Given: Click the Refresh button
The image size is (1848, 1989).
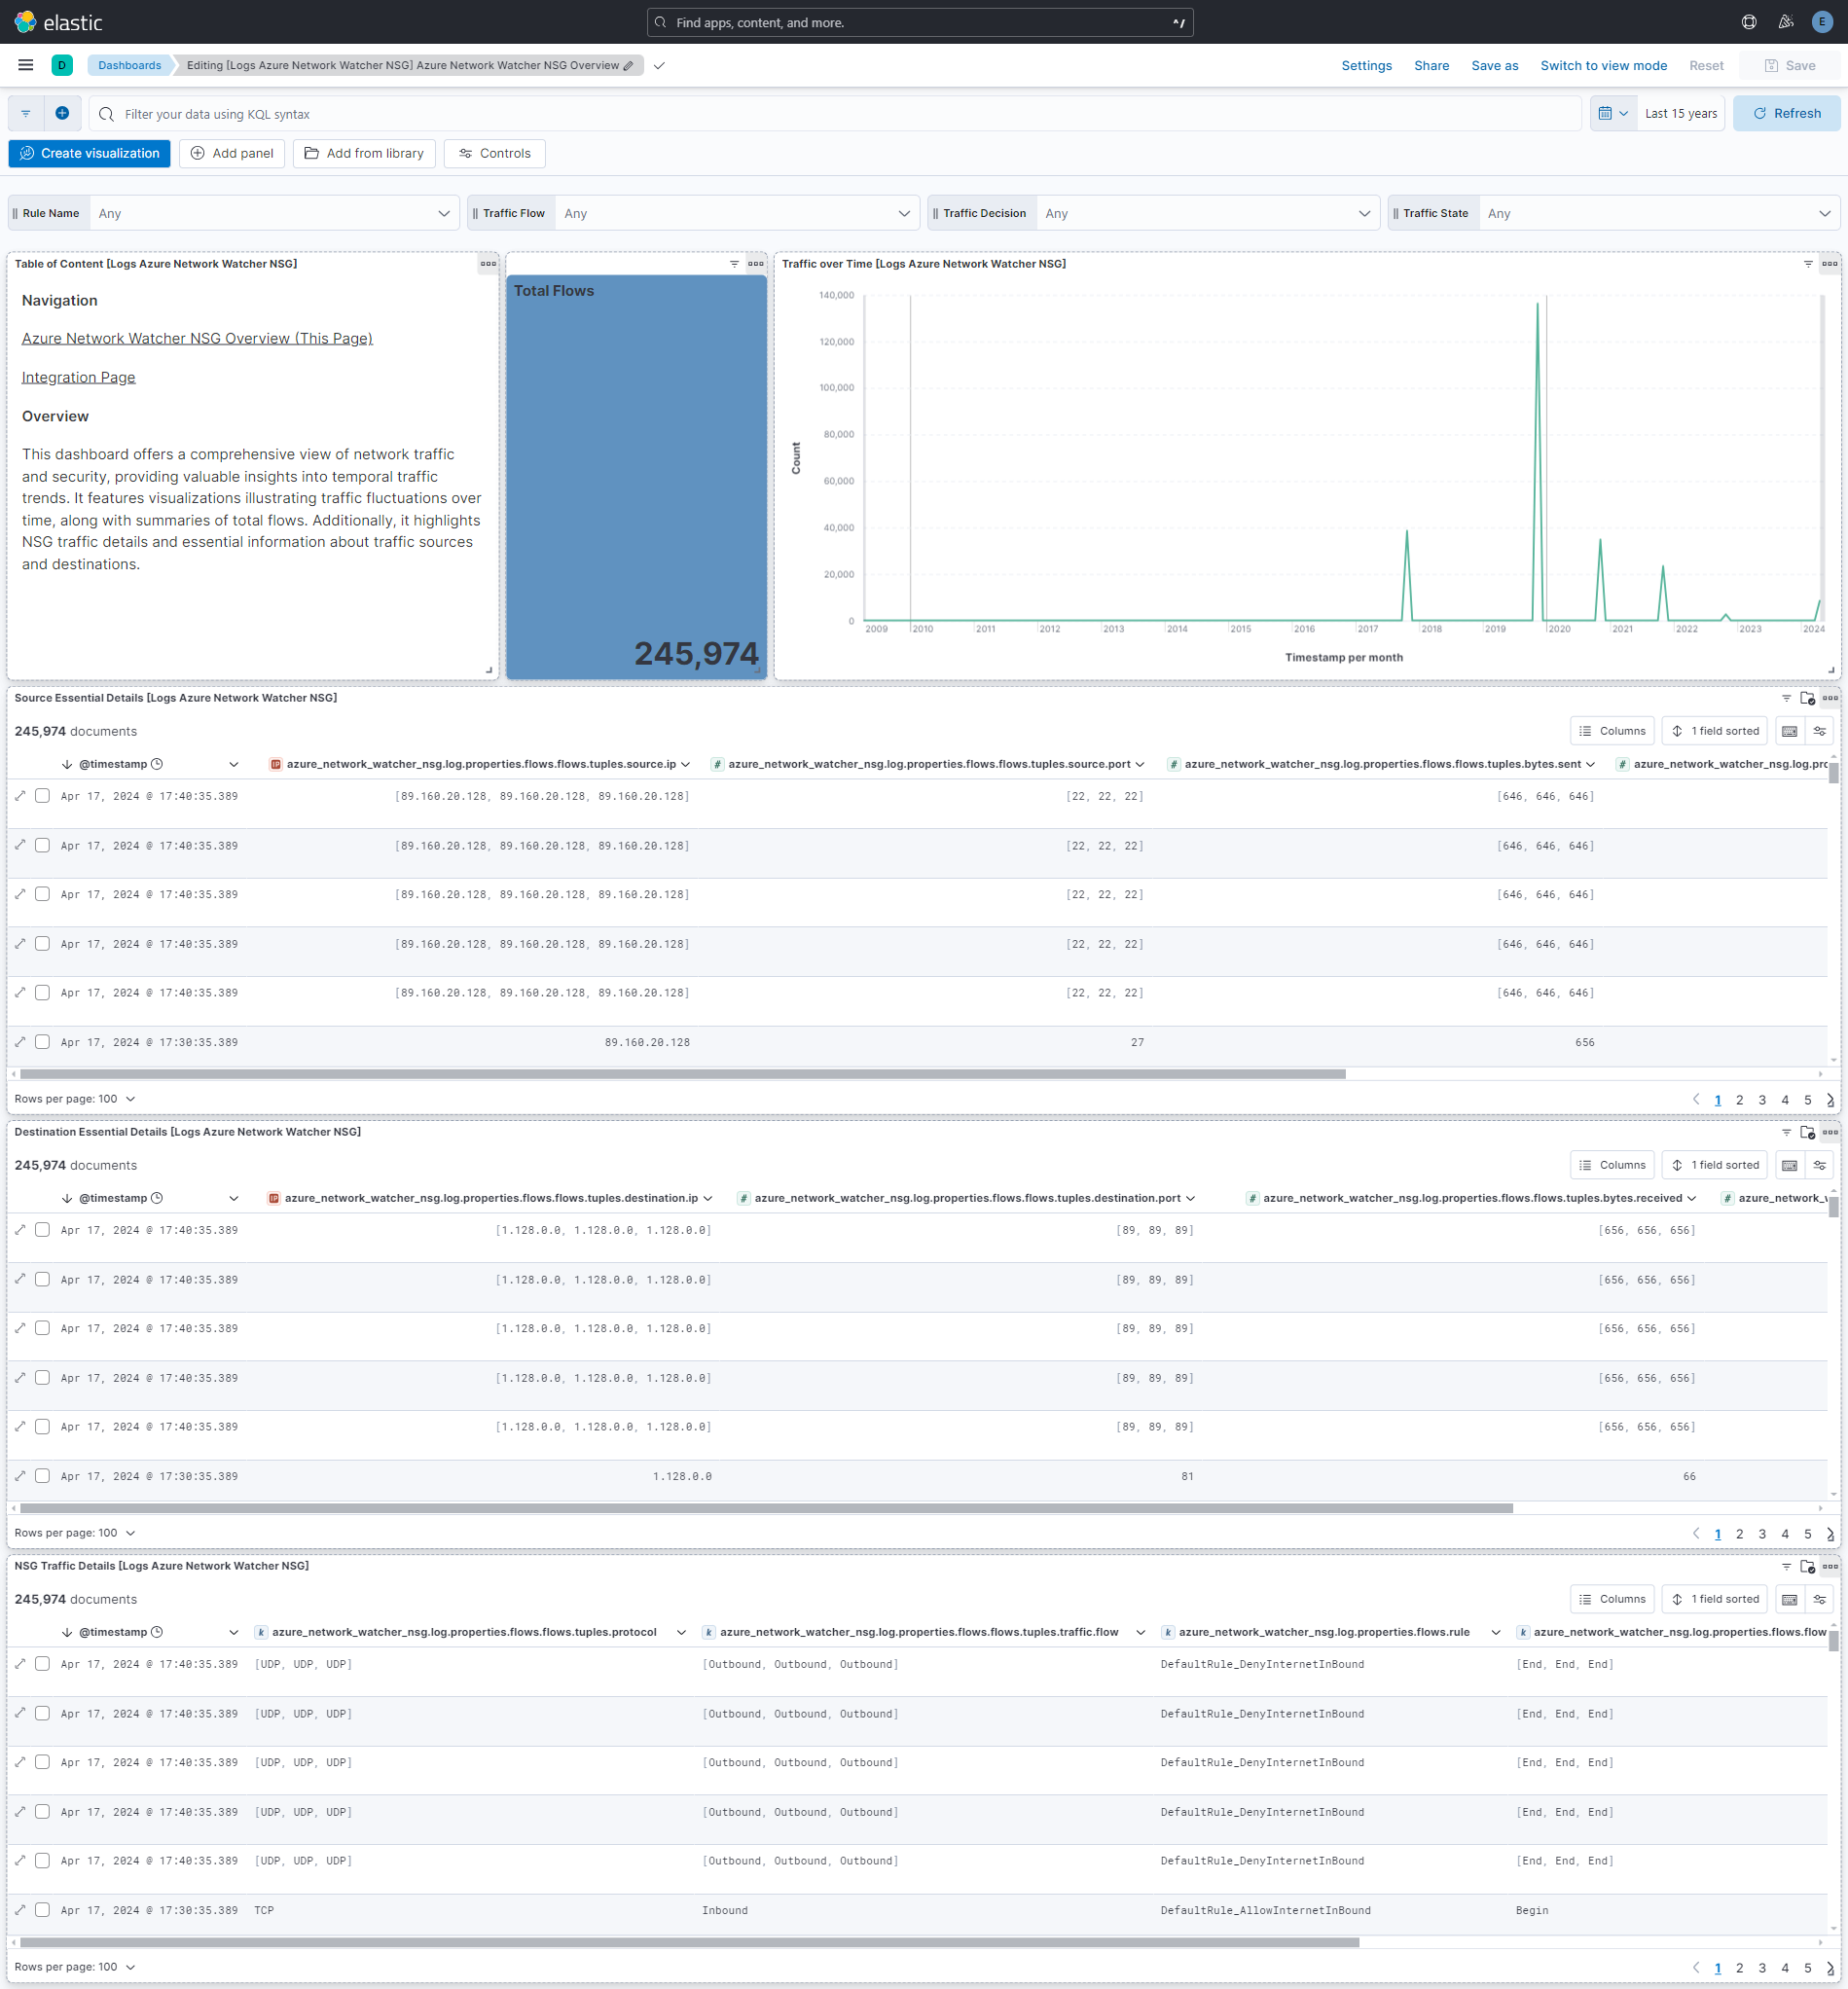Looking at the screenshot, I should coord(1787,113).
